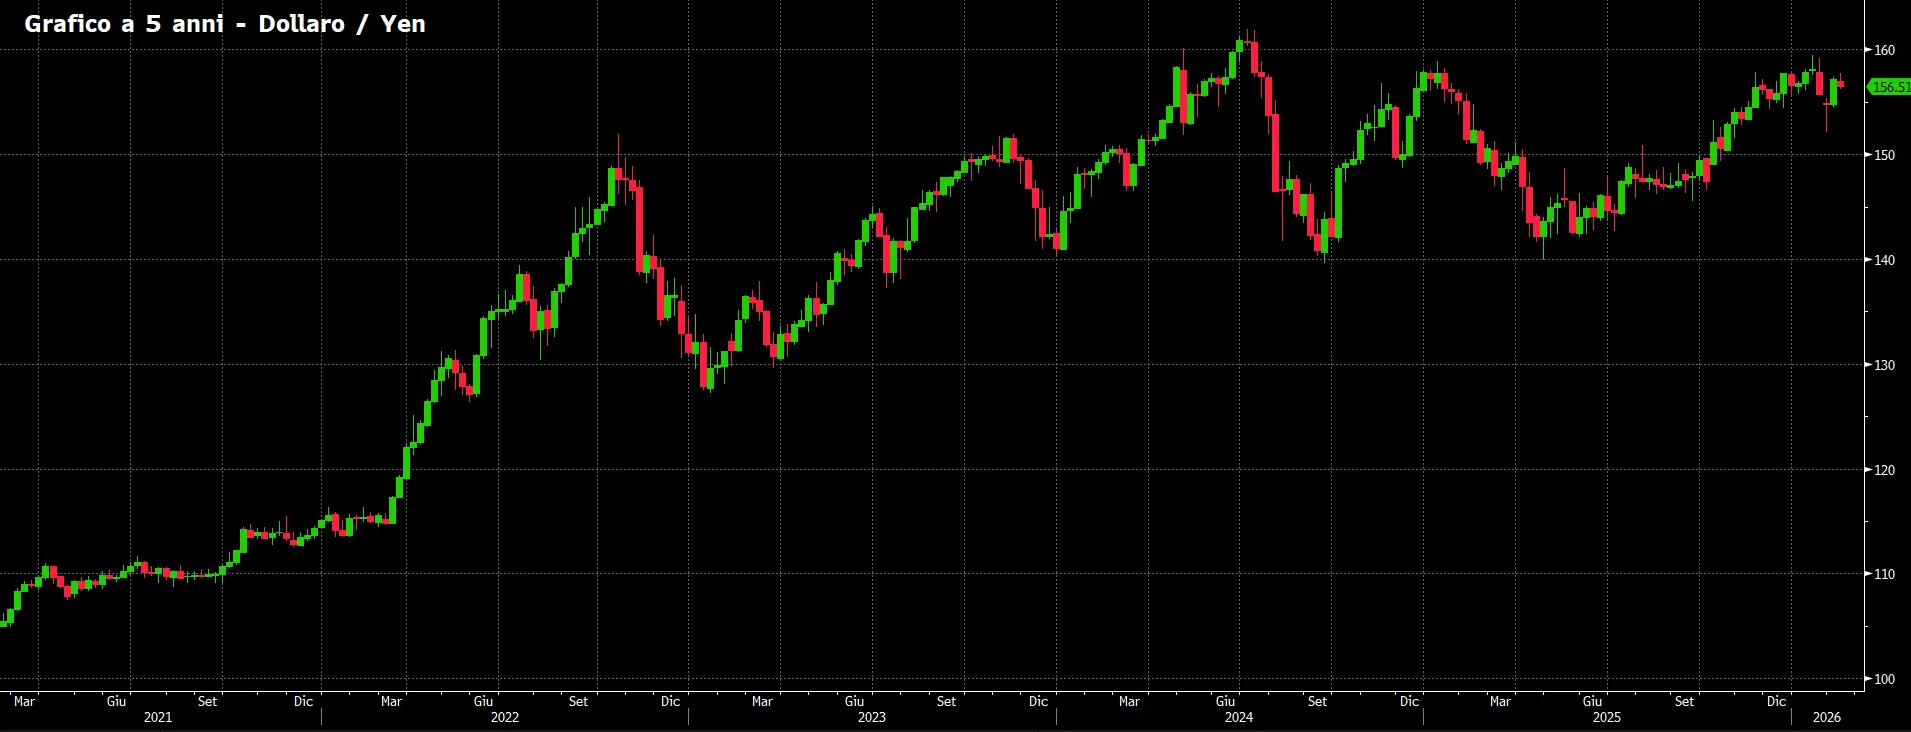Select the Giu label of year 2021

[117, 701]
